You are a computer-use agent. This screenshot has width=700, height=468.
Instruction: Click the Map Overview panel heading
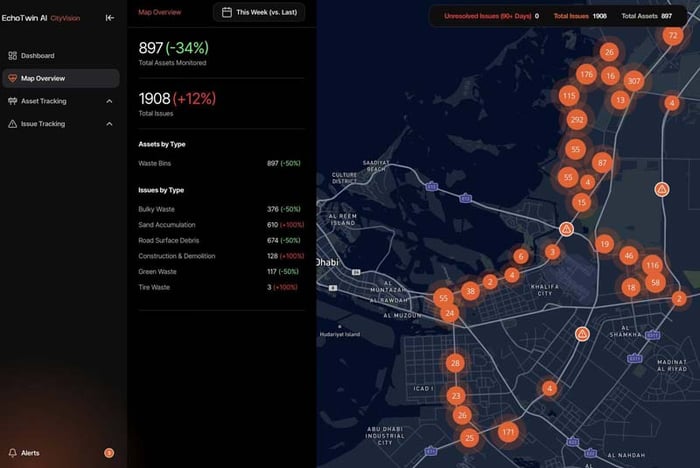pos(160,12)
